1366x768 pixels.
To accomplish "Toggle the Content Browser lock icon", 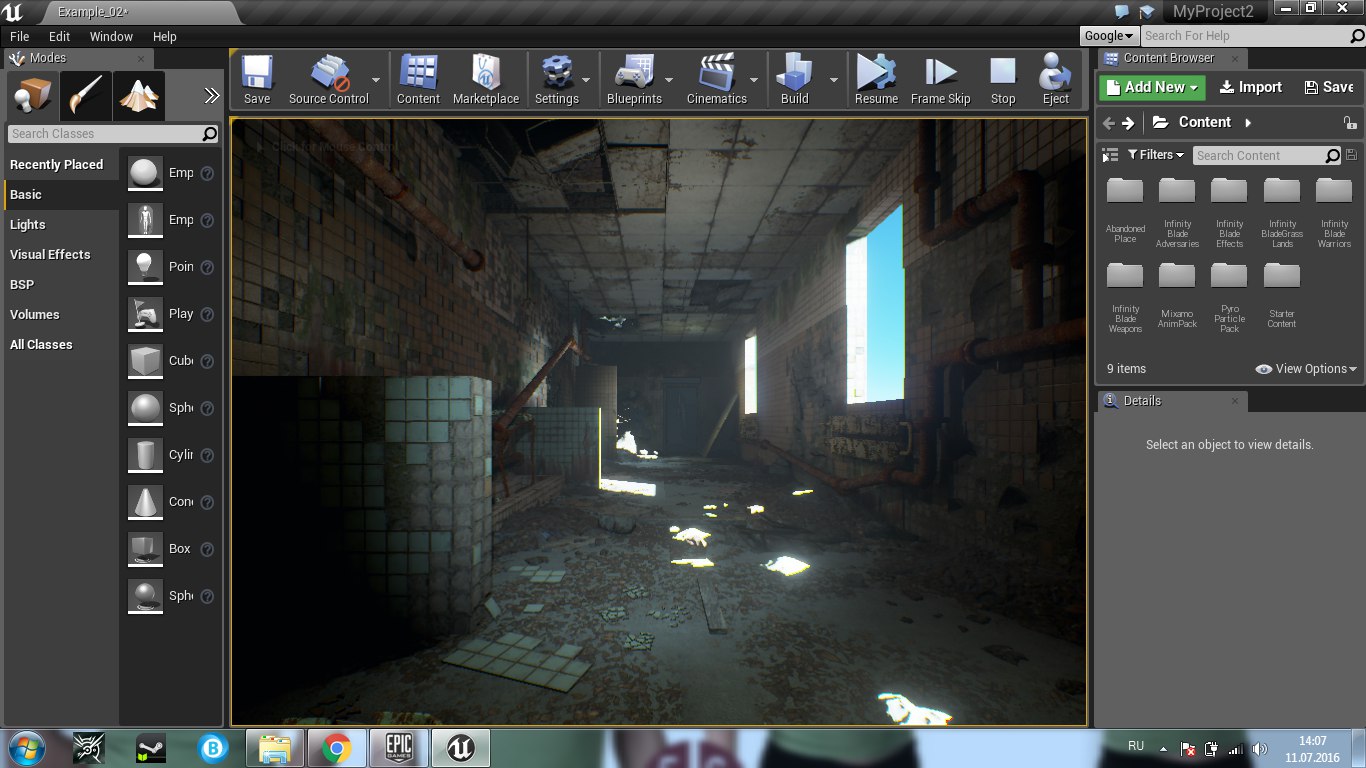I will pos(1350,123).
